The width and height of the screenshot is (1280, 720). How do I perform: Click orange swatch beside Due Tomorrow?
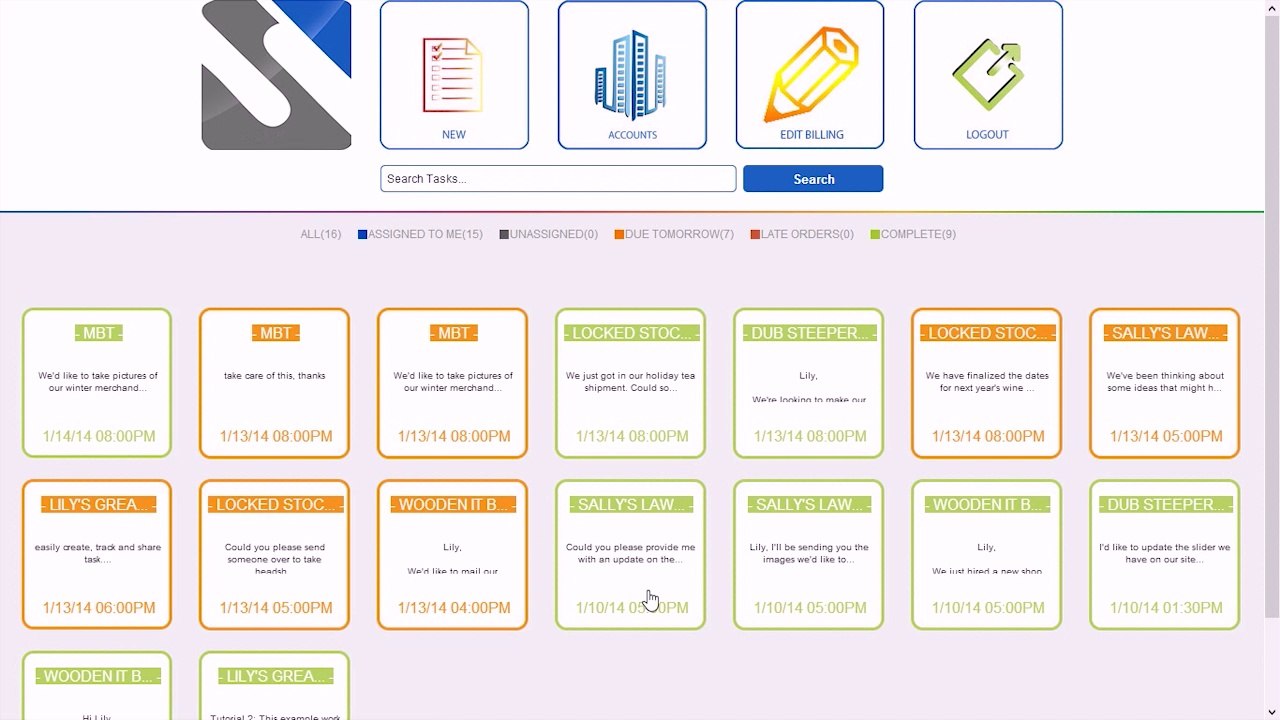coord(620,235)
